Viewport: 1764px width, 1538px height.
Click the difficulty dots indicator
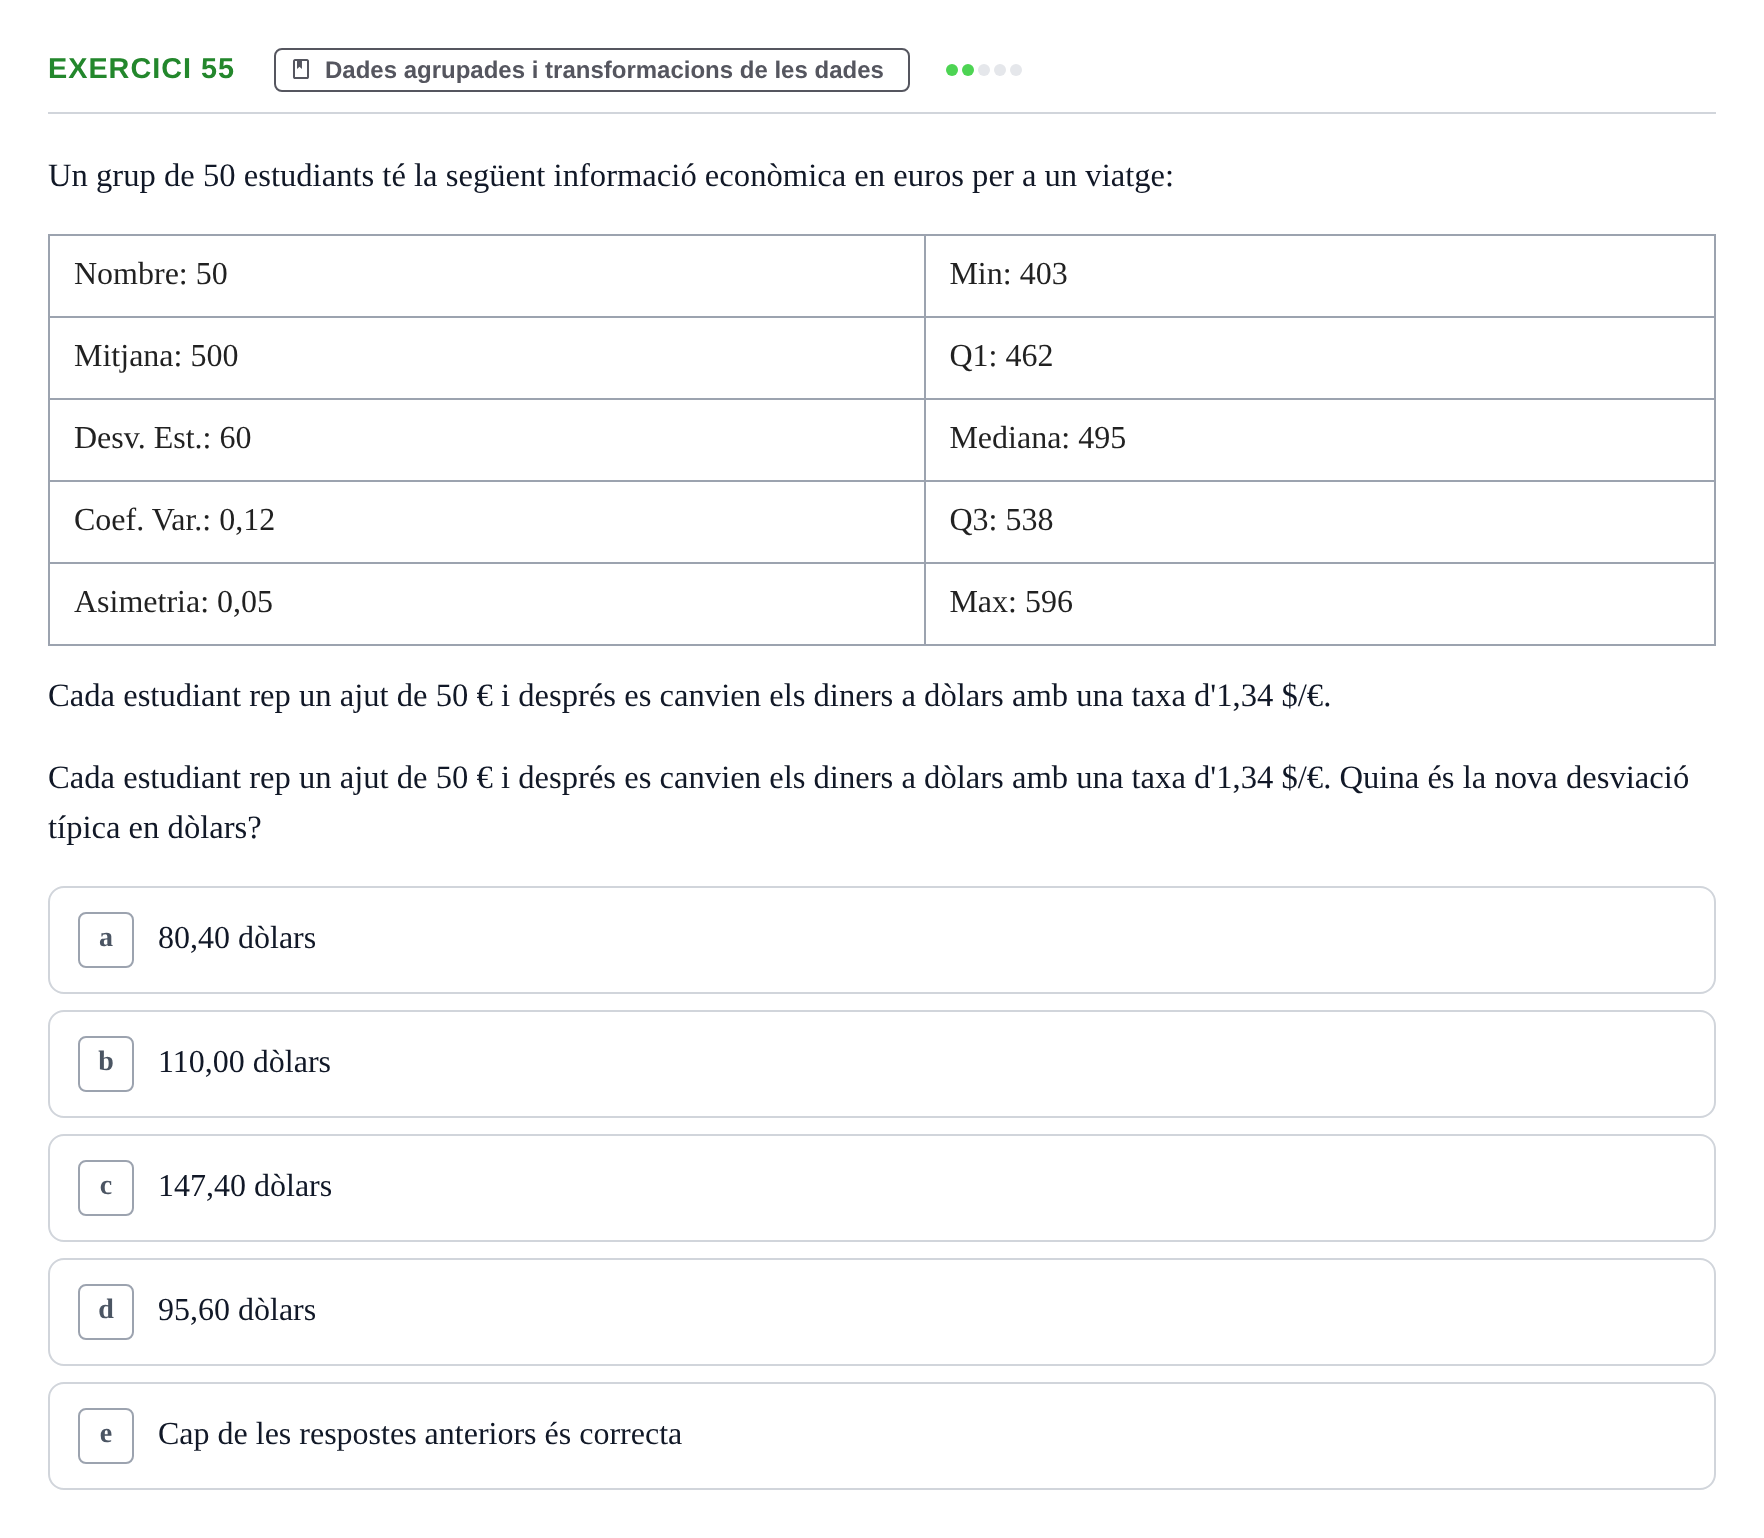(984, 70)
